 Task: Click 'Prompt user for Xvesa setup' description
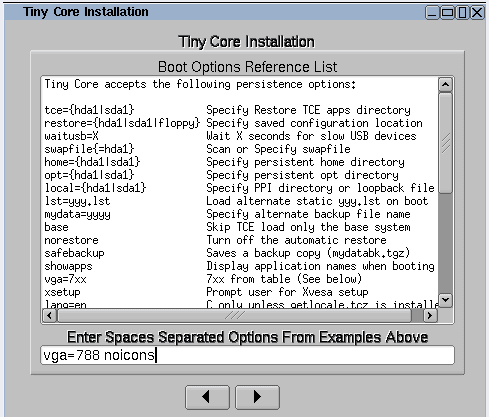click(x=287, y=292)
